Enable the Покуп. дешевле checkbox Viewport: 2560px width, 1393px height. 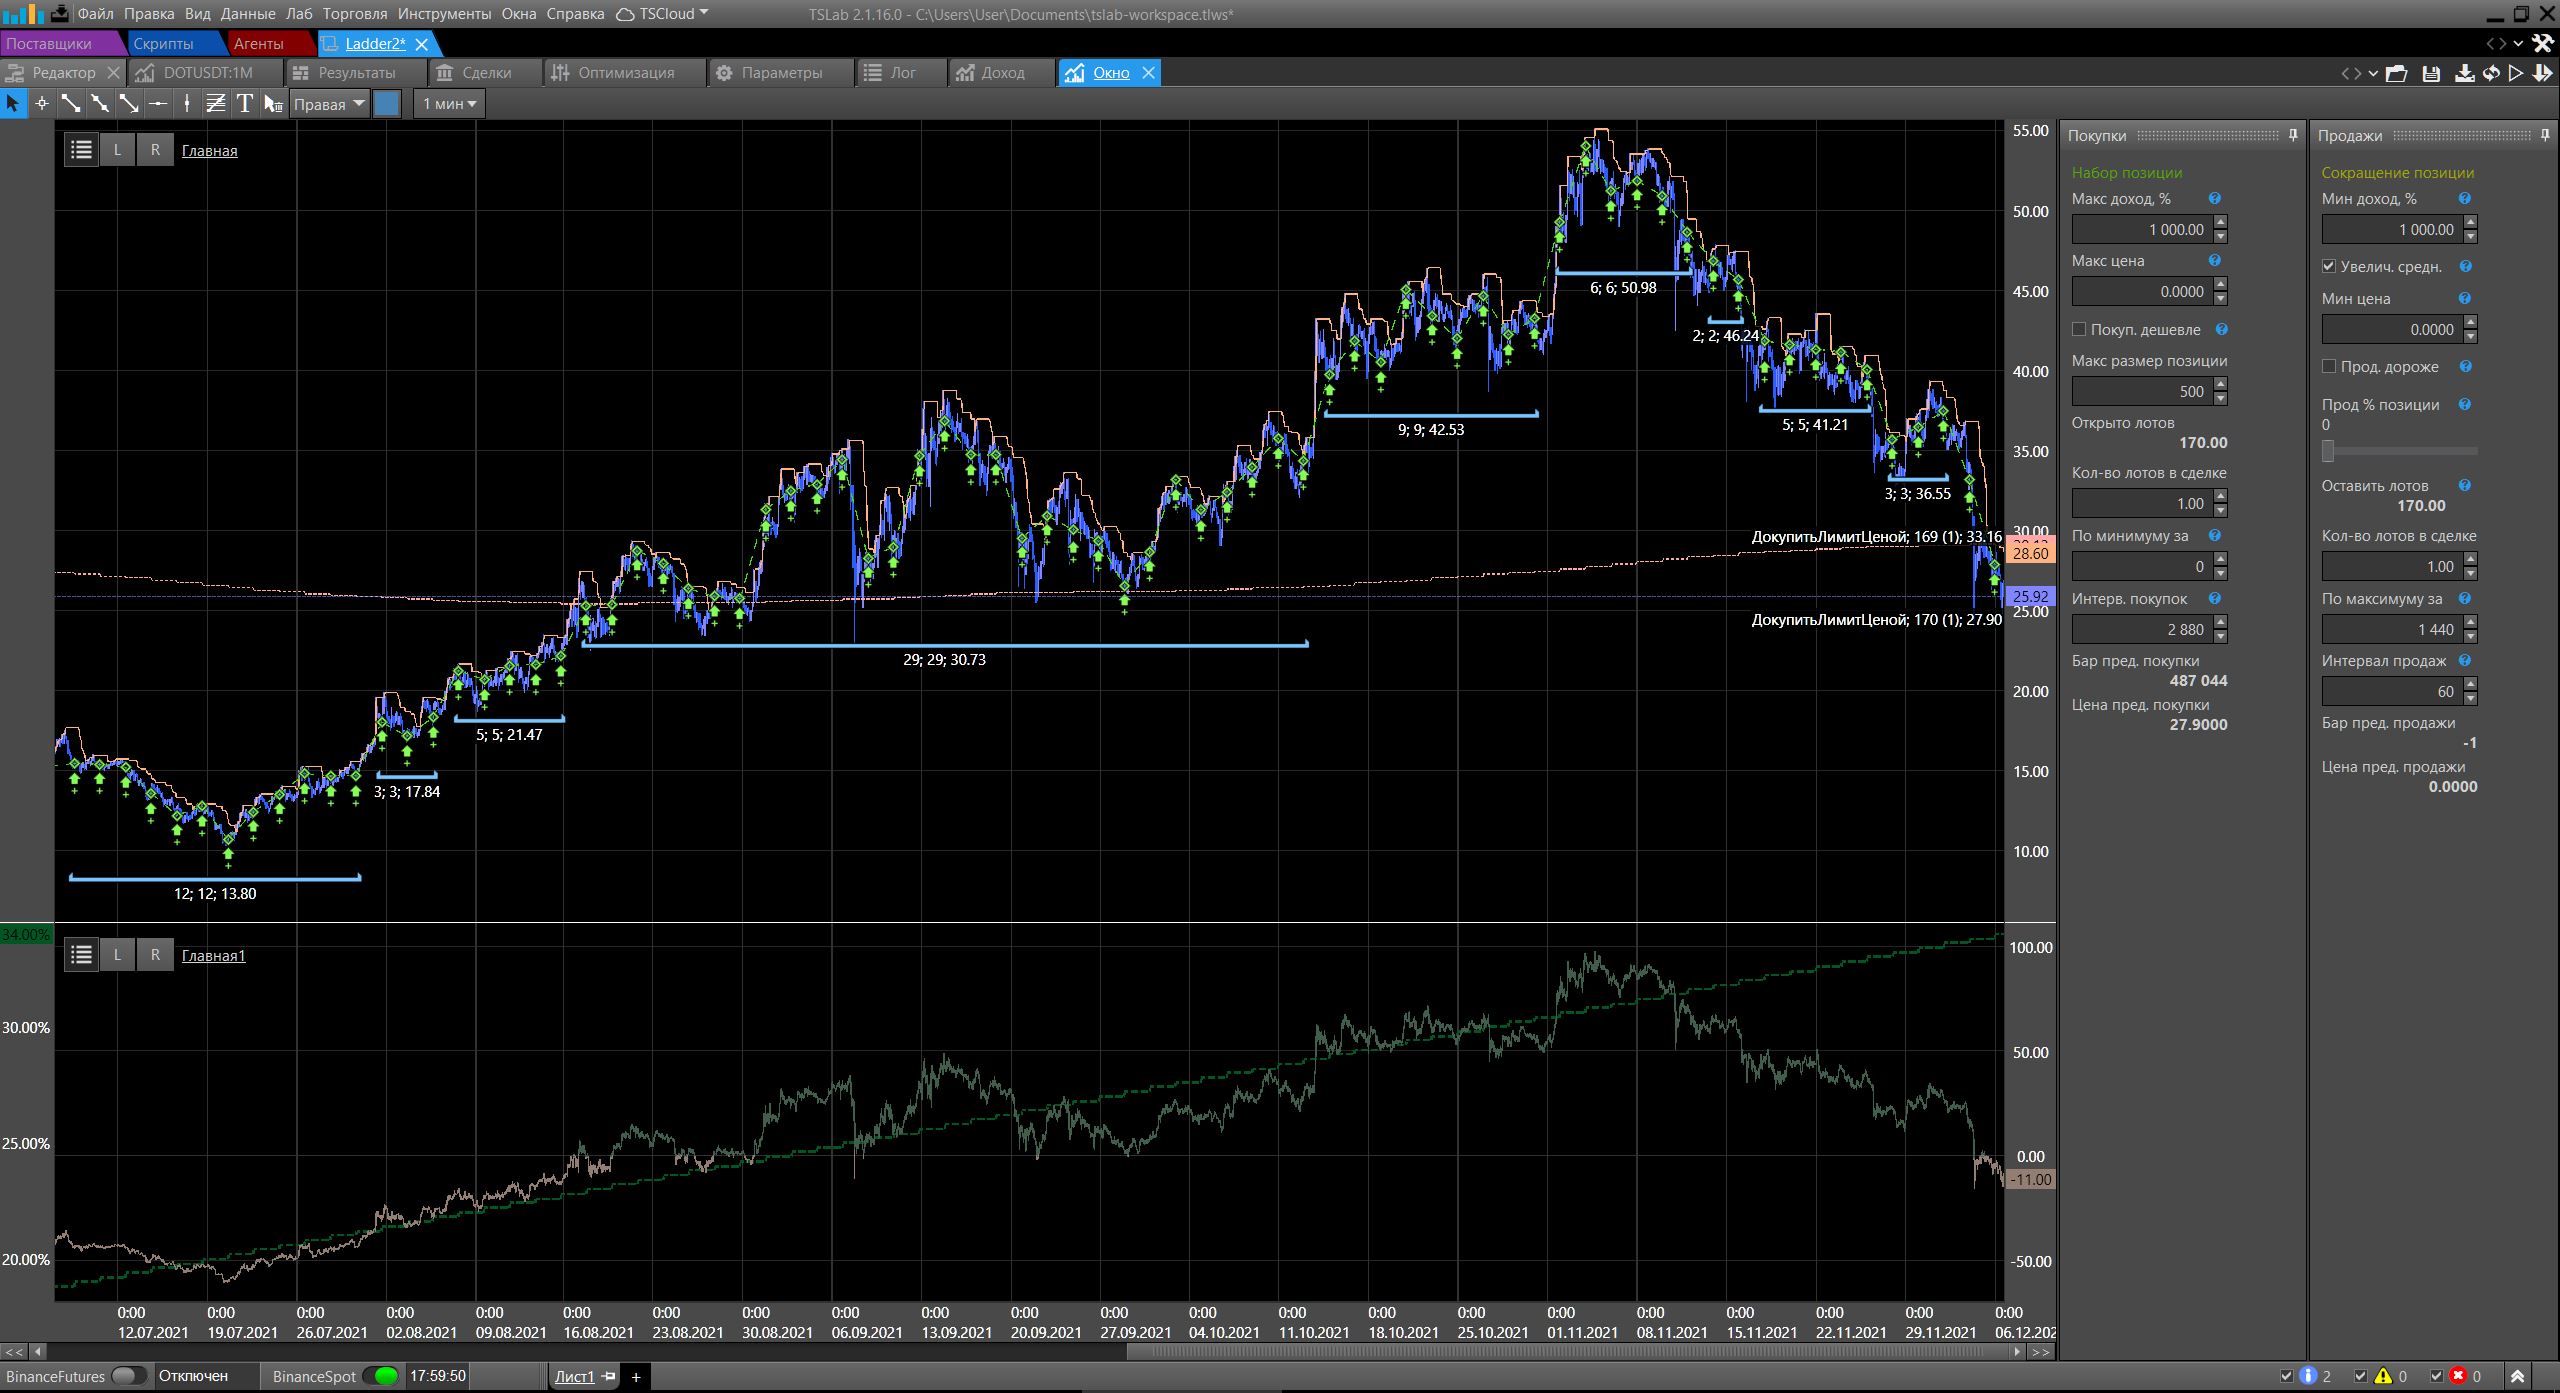coord(2079,329)
